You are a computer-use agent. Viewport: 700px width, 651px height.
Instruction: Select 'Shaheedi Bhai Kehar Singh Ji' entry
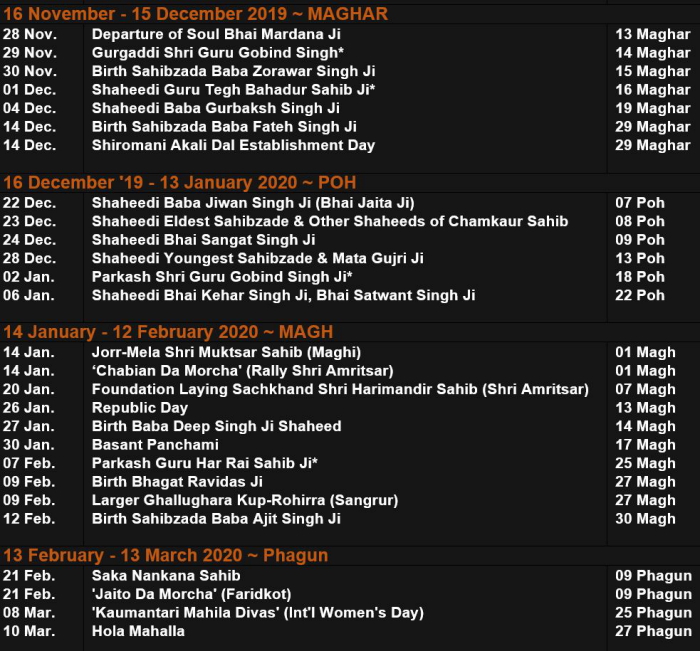(283, 296)
